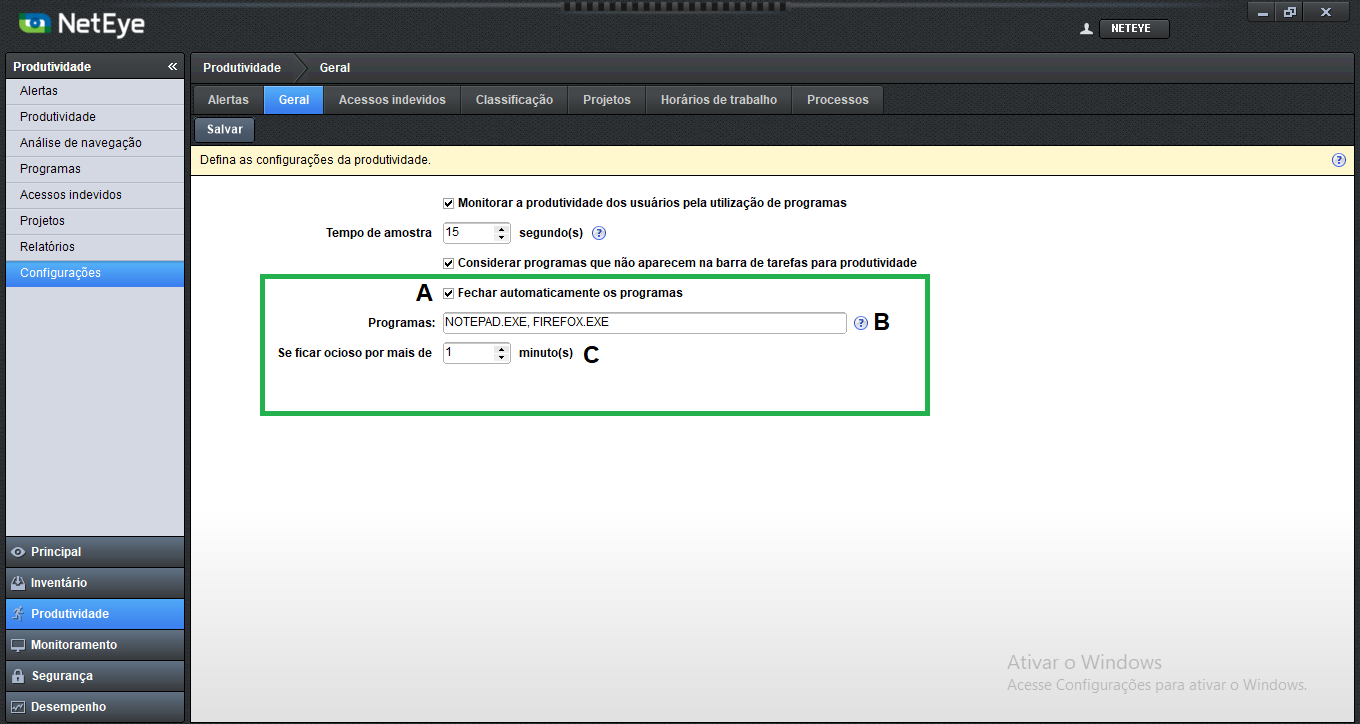This screenshot has height=724, width=1360.
Task: Select Relatórios in the left sidebar
Action: (x=94, y=247)
